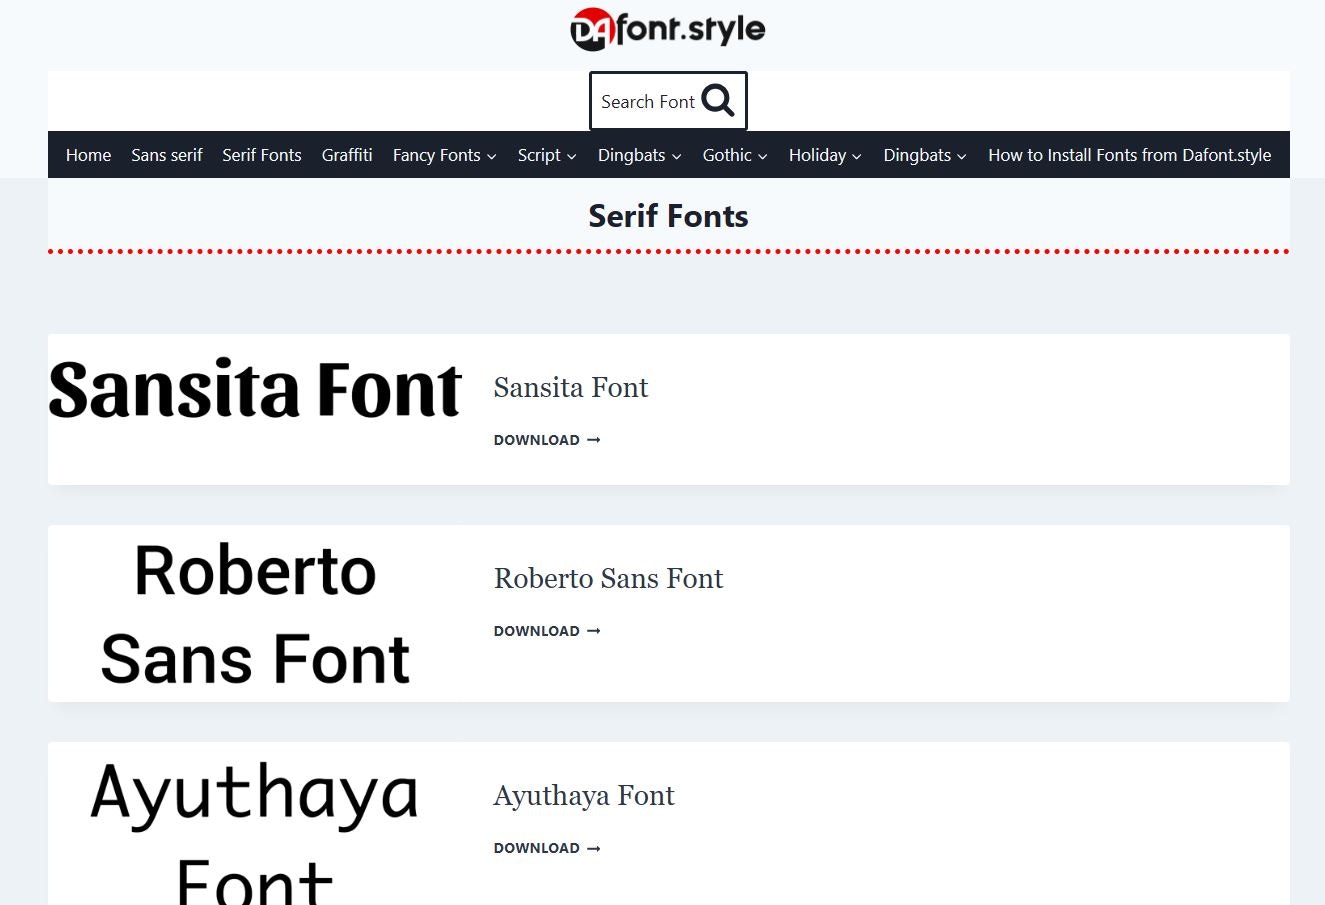Expand the Holiday category menu
1325x905 pixels.
[x=824, y=155]
